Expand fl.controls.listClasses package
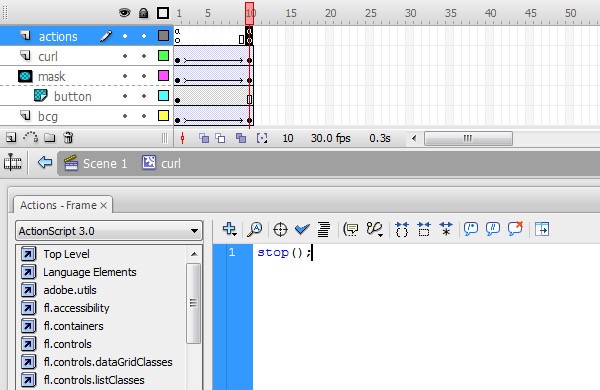Screen dimensions: 600x390 (x=28, y=380)
